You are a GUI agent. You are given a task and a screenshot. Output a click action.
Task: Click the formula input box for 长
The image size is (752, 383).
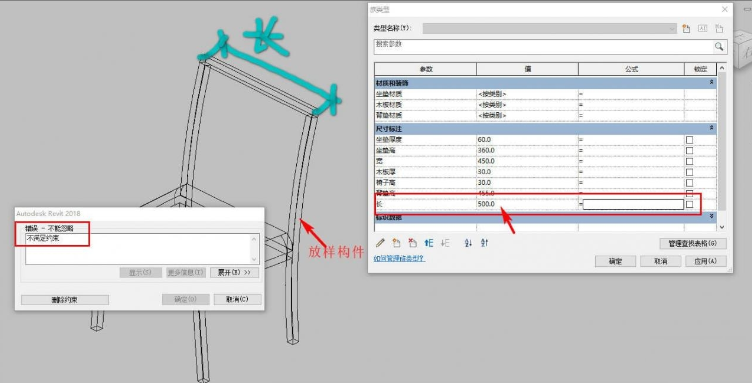coord(633,204)
